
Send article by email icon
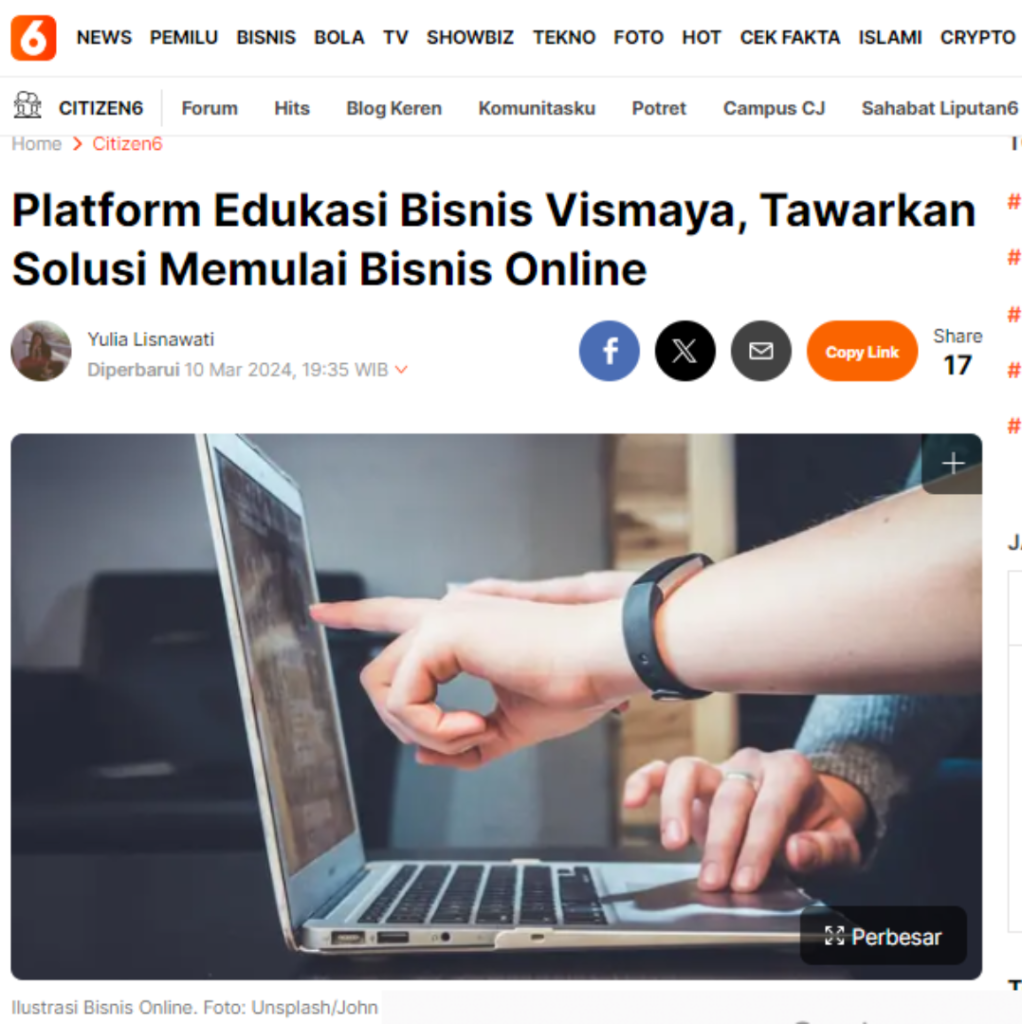pos(761,351)
